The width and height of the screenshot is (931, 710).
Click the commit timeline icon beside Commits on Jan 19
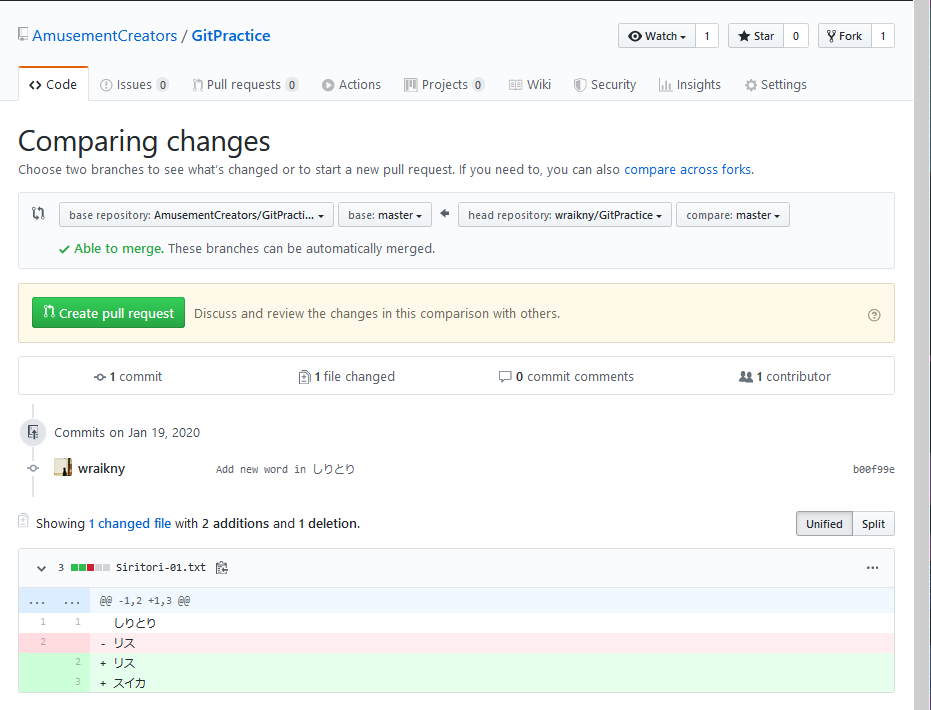click(33, 432)
